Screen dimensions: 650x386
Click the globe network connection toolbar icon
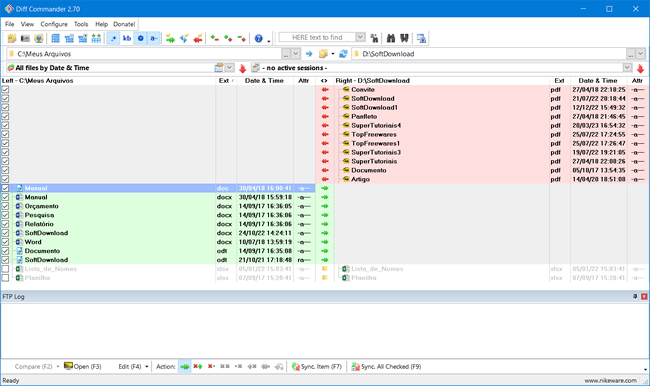pos(39,39)
